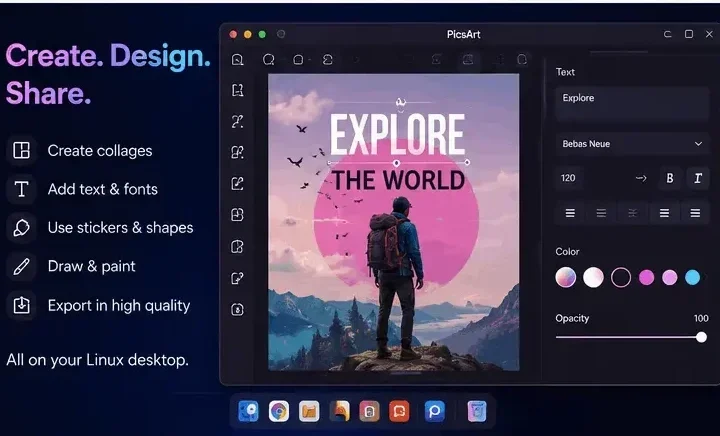
Task: Open the red-orange chat bubble app in the dock
Action: 399,411
